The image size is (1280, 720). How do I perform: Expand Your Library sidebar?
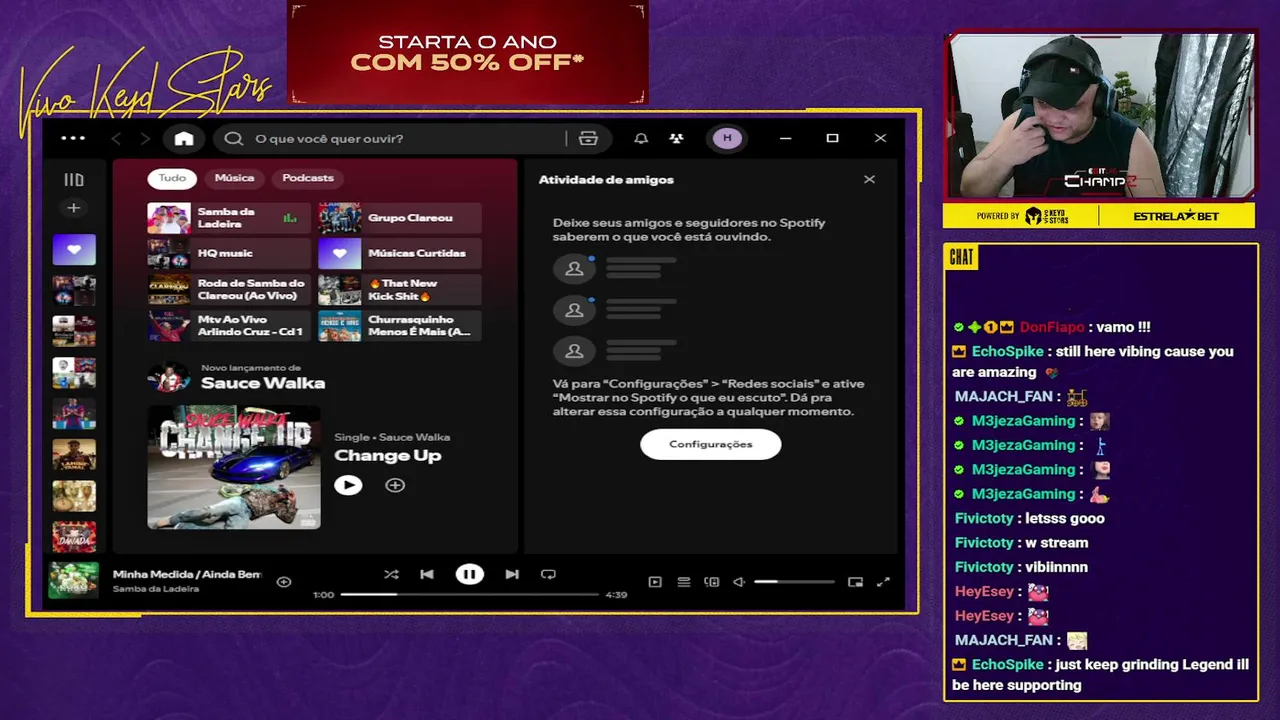(x=74, y=180)
